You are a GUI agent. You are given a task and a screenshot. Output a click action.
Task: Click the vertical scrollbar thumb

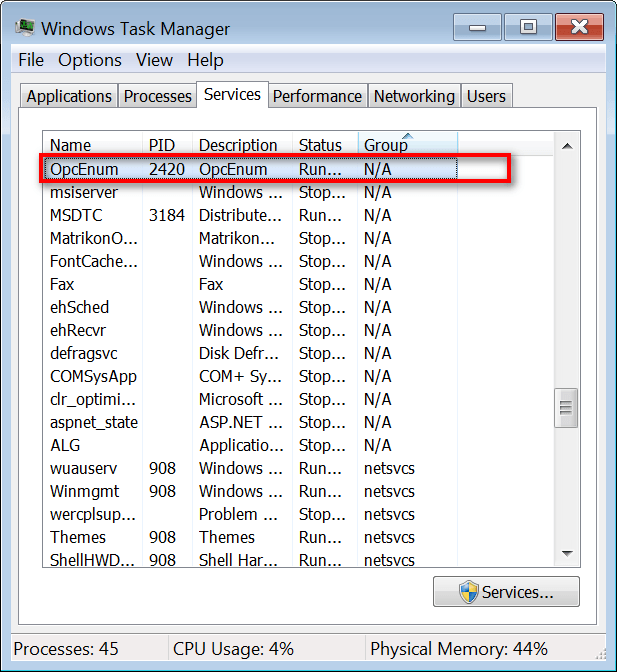(567, 407)
